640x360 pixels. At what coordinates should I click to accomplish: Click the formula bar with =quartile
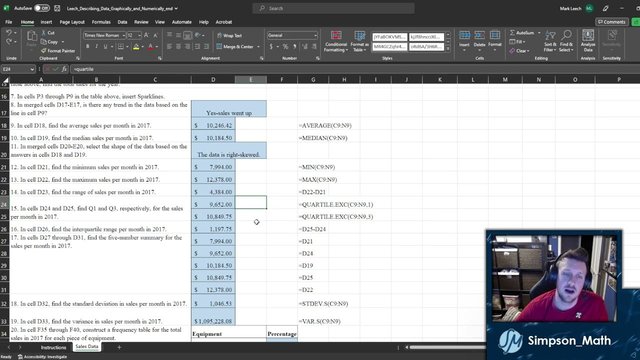(355, 69)
